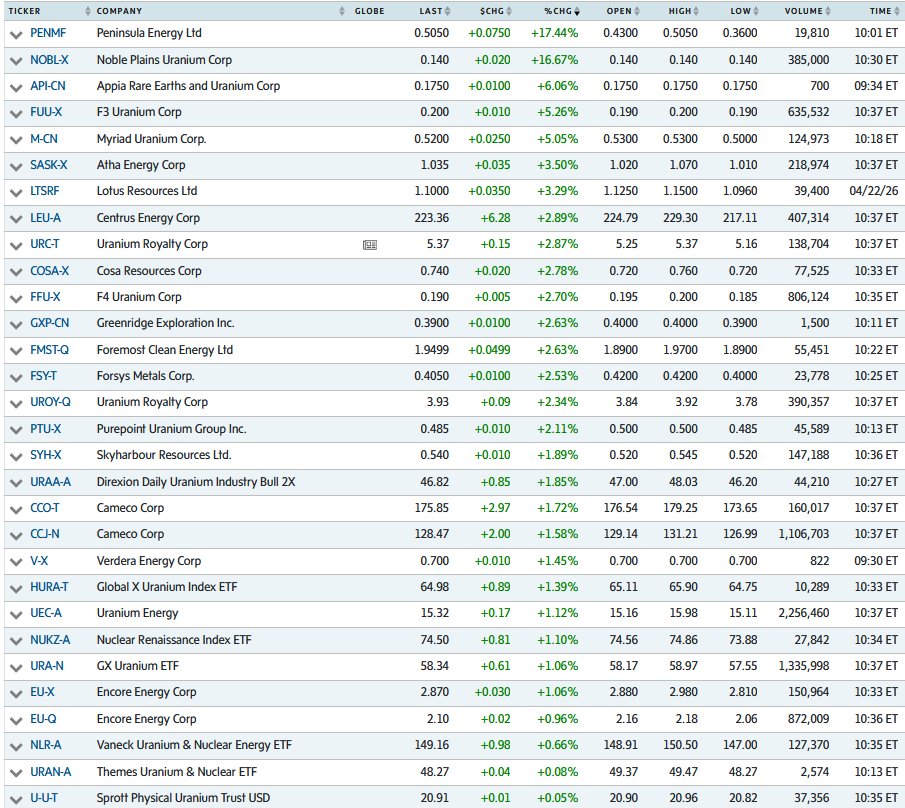
Task: Sort by LAST price column header
Action: click(435, 11)
